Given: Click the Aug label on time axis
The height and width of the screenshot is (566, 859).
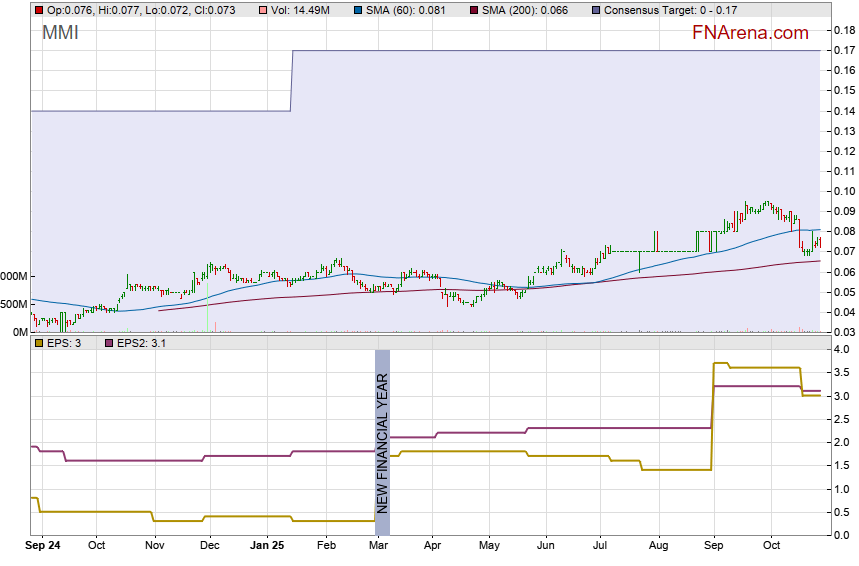Looking at the screenshot, I should point(658,547).
